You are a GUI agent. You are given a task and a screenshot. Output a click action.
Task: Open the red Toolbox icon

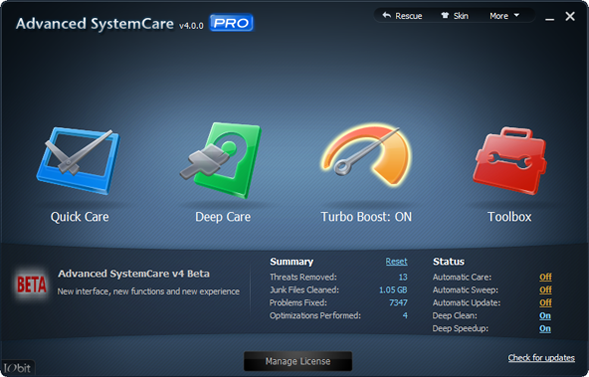509,161
